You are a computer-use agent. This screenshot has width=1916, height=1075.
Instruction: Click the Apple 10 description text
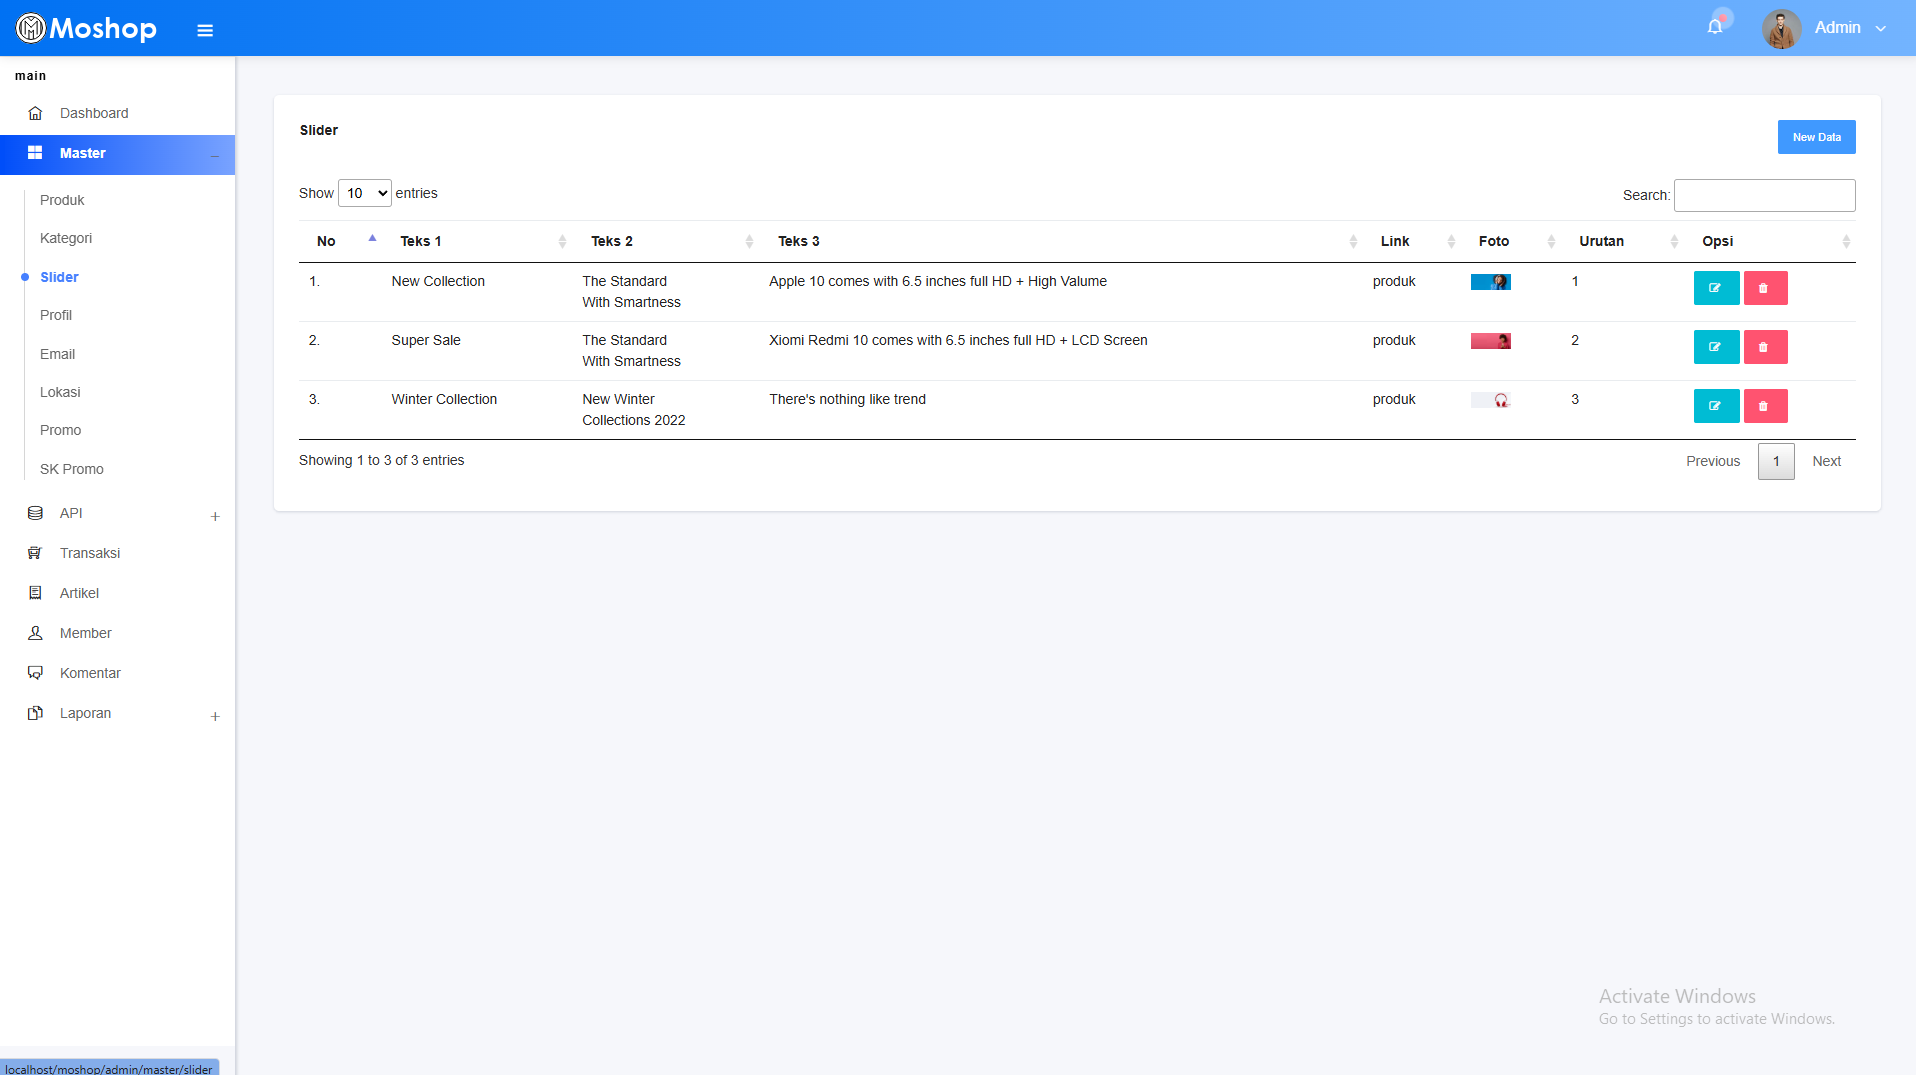tap(938, 281)
